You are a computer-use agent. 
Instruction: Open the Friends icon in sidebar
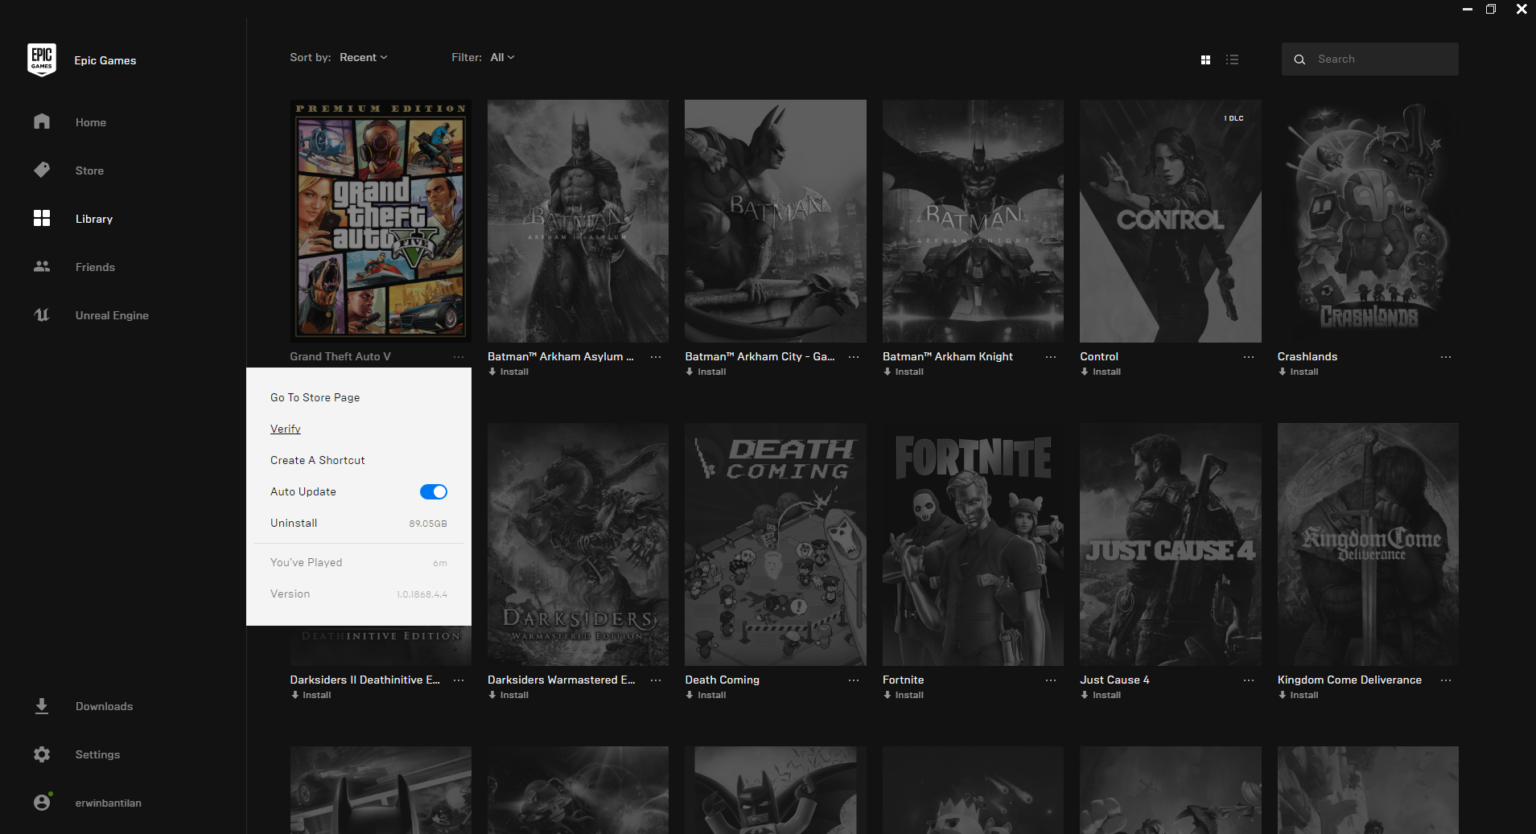[41, 267]
